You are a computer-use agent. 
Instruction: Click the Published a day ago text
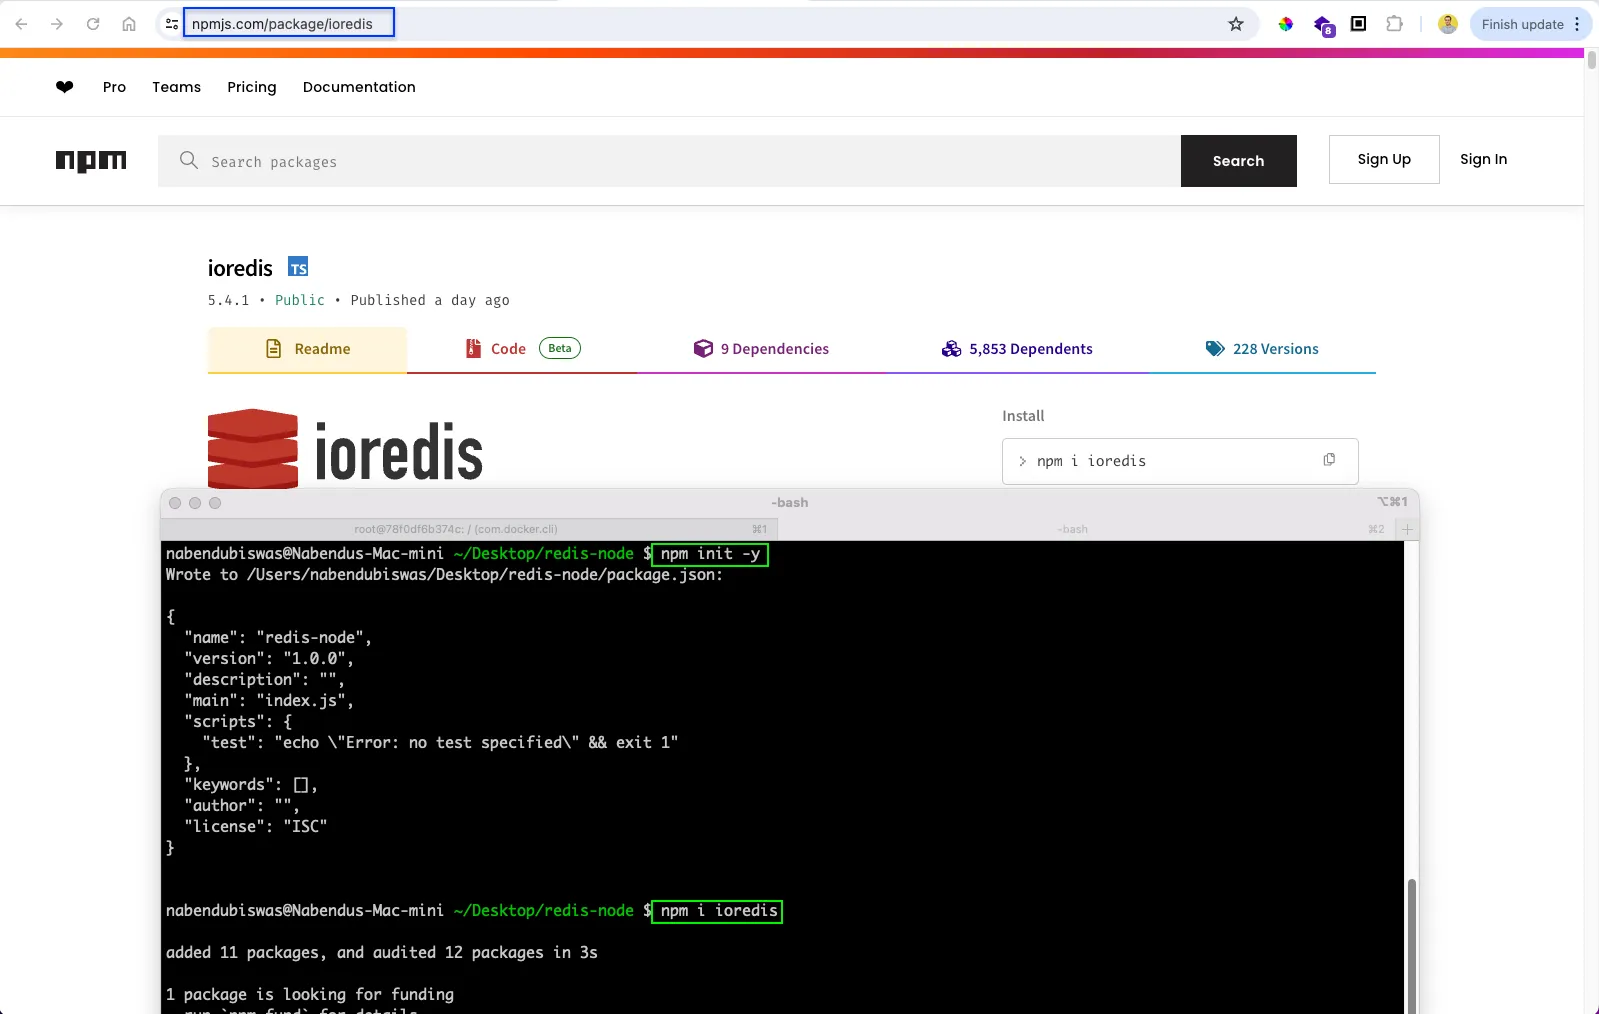coord(430,300)
